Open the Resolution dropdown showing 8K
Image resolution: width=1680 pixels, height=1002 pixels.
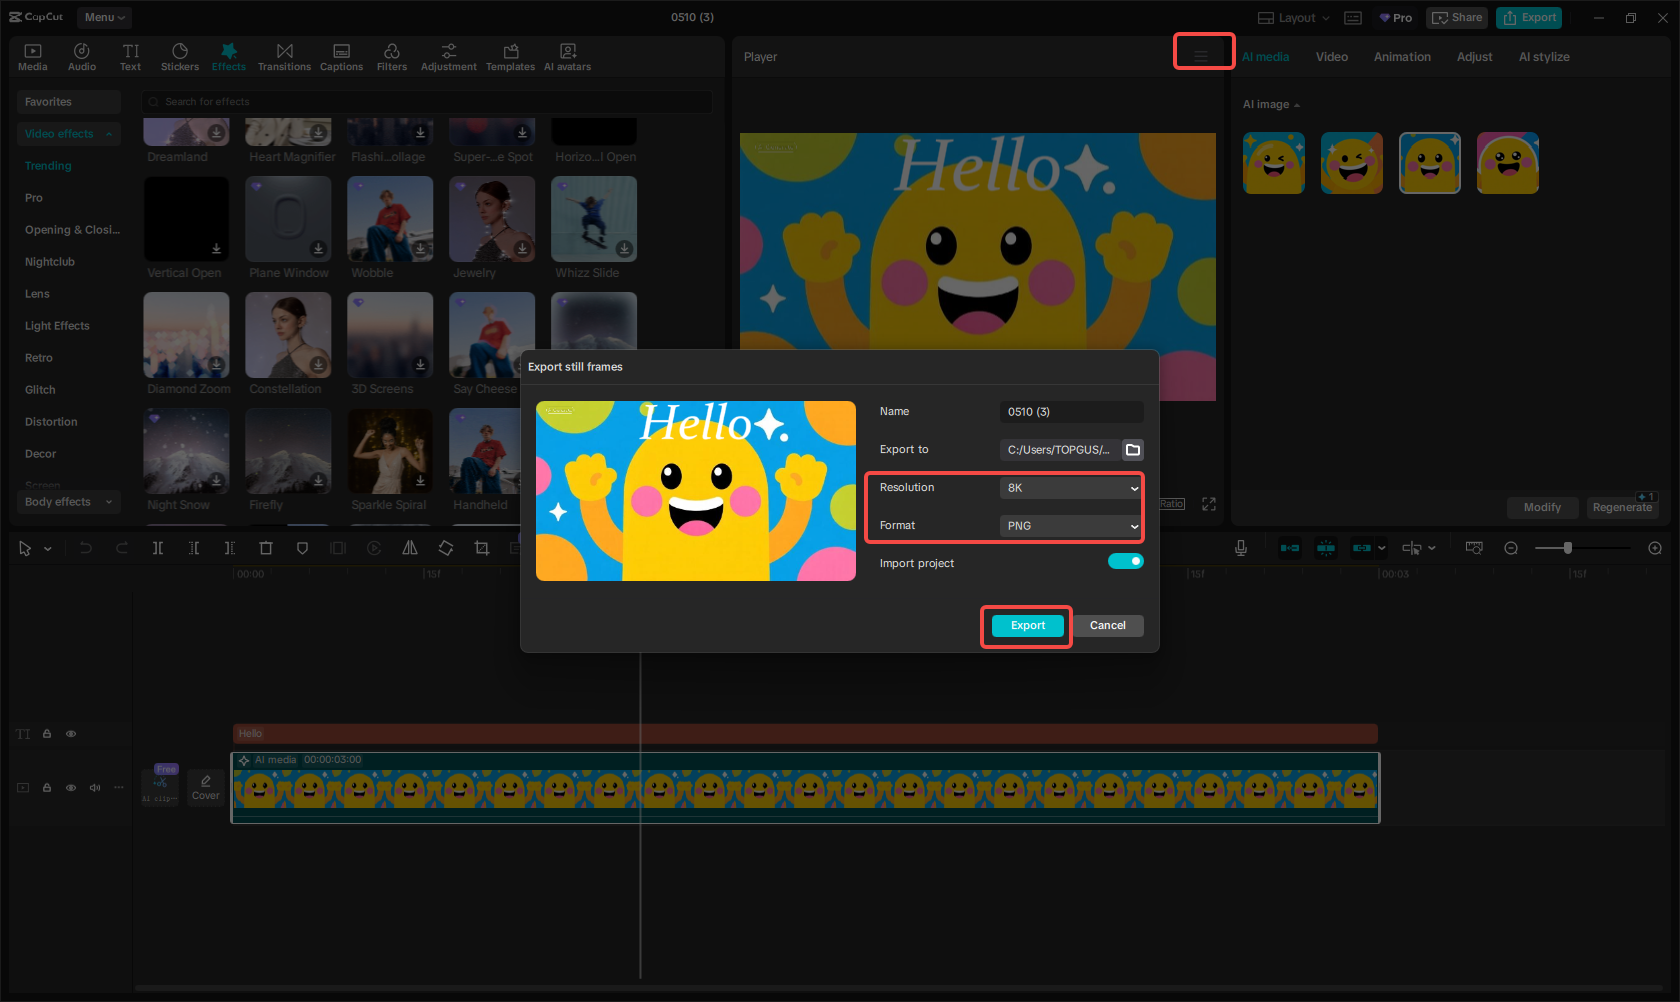point(1071,488)
